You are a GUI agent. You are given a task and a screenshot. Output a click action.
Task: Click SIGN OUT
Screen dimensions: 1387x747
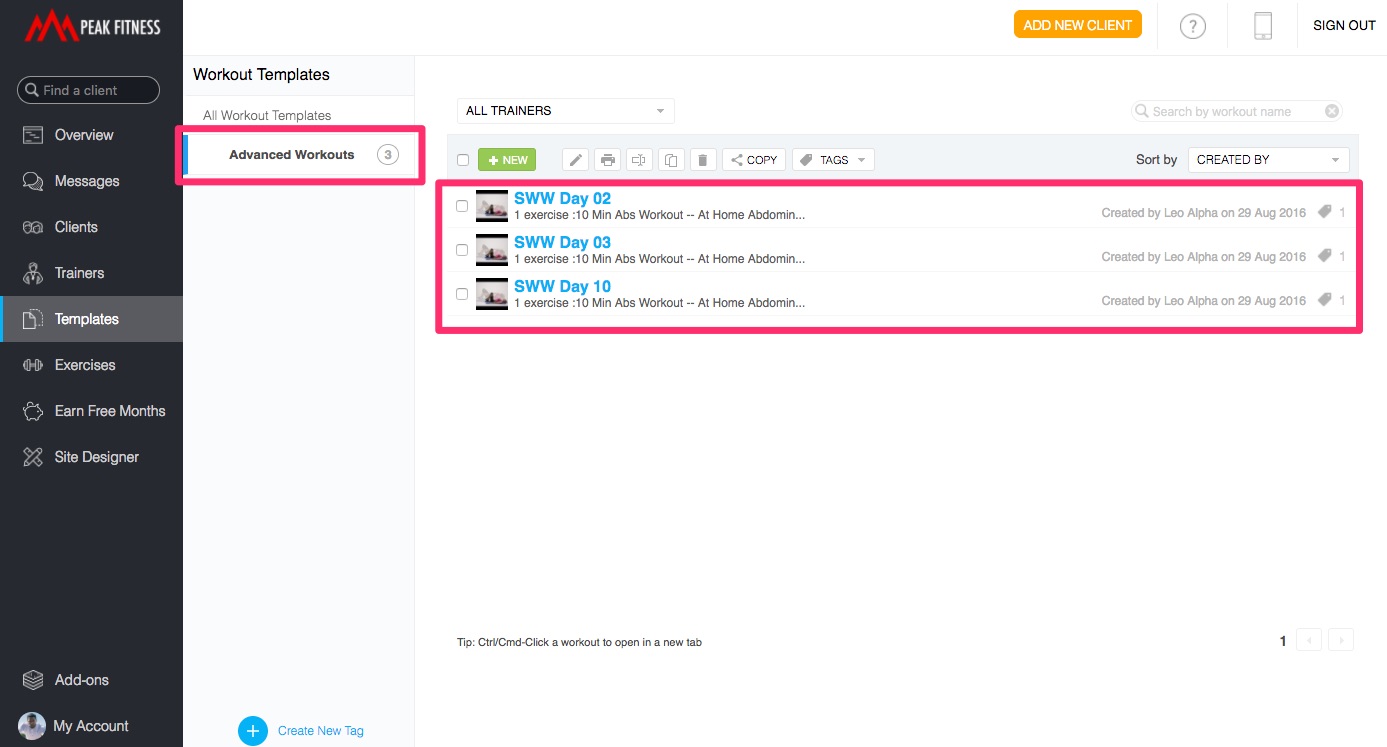click(x=1344, y=26)
